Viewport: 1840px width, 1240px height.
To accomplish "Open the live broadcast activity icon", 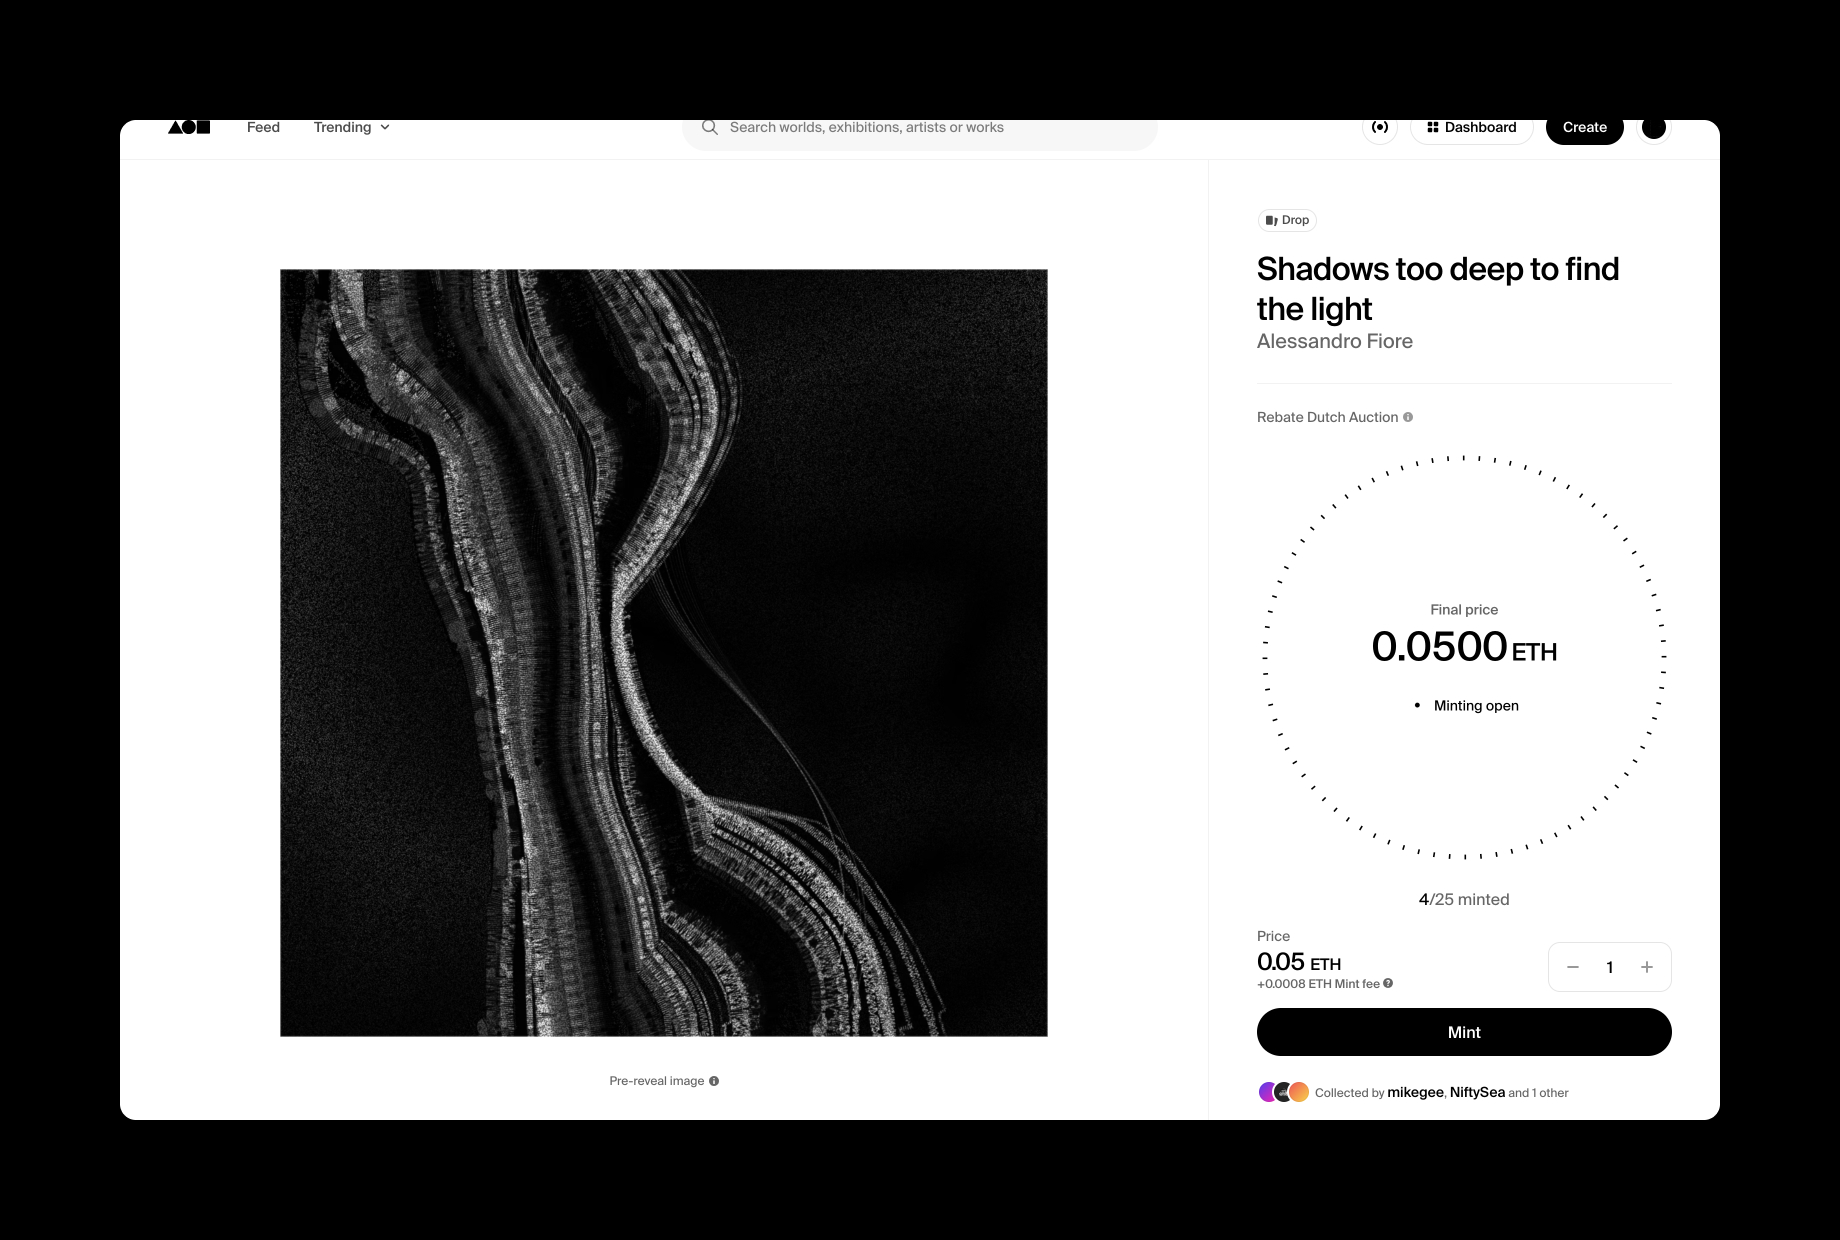I will (1380, 127).
